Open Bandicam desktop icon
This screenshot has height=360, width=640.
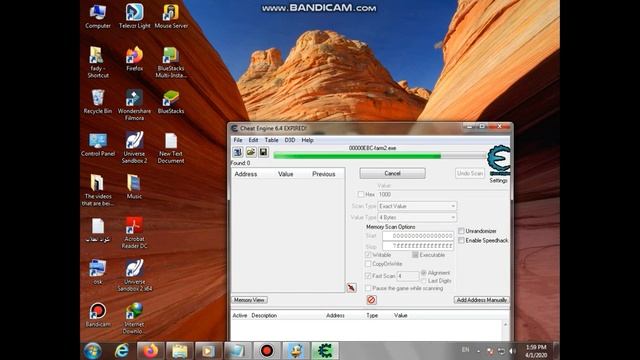click(x=98, y=315)
